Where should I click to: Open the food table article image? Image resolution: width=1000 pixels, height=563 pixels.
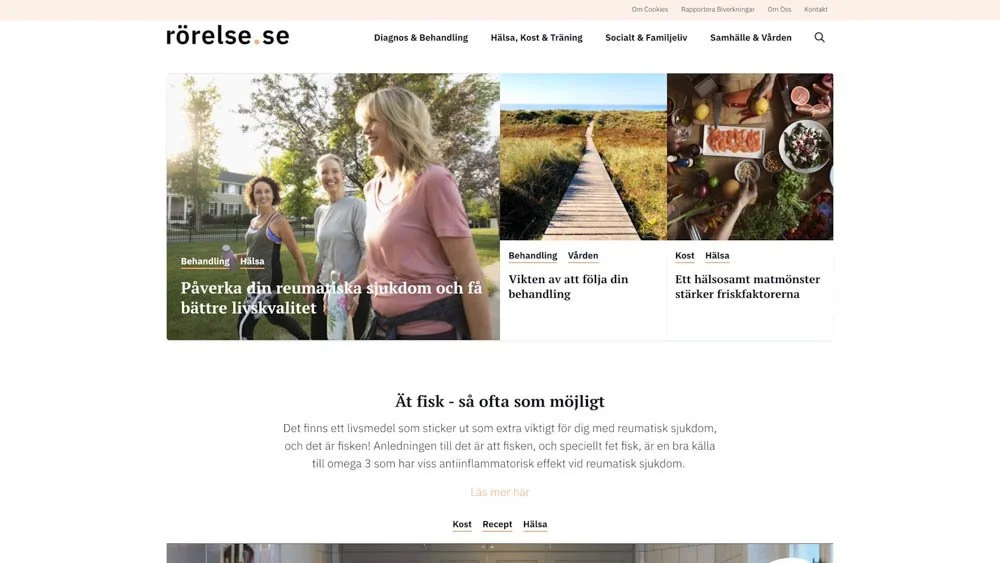(x=750, y=157)
